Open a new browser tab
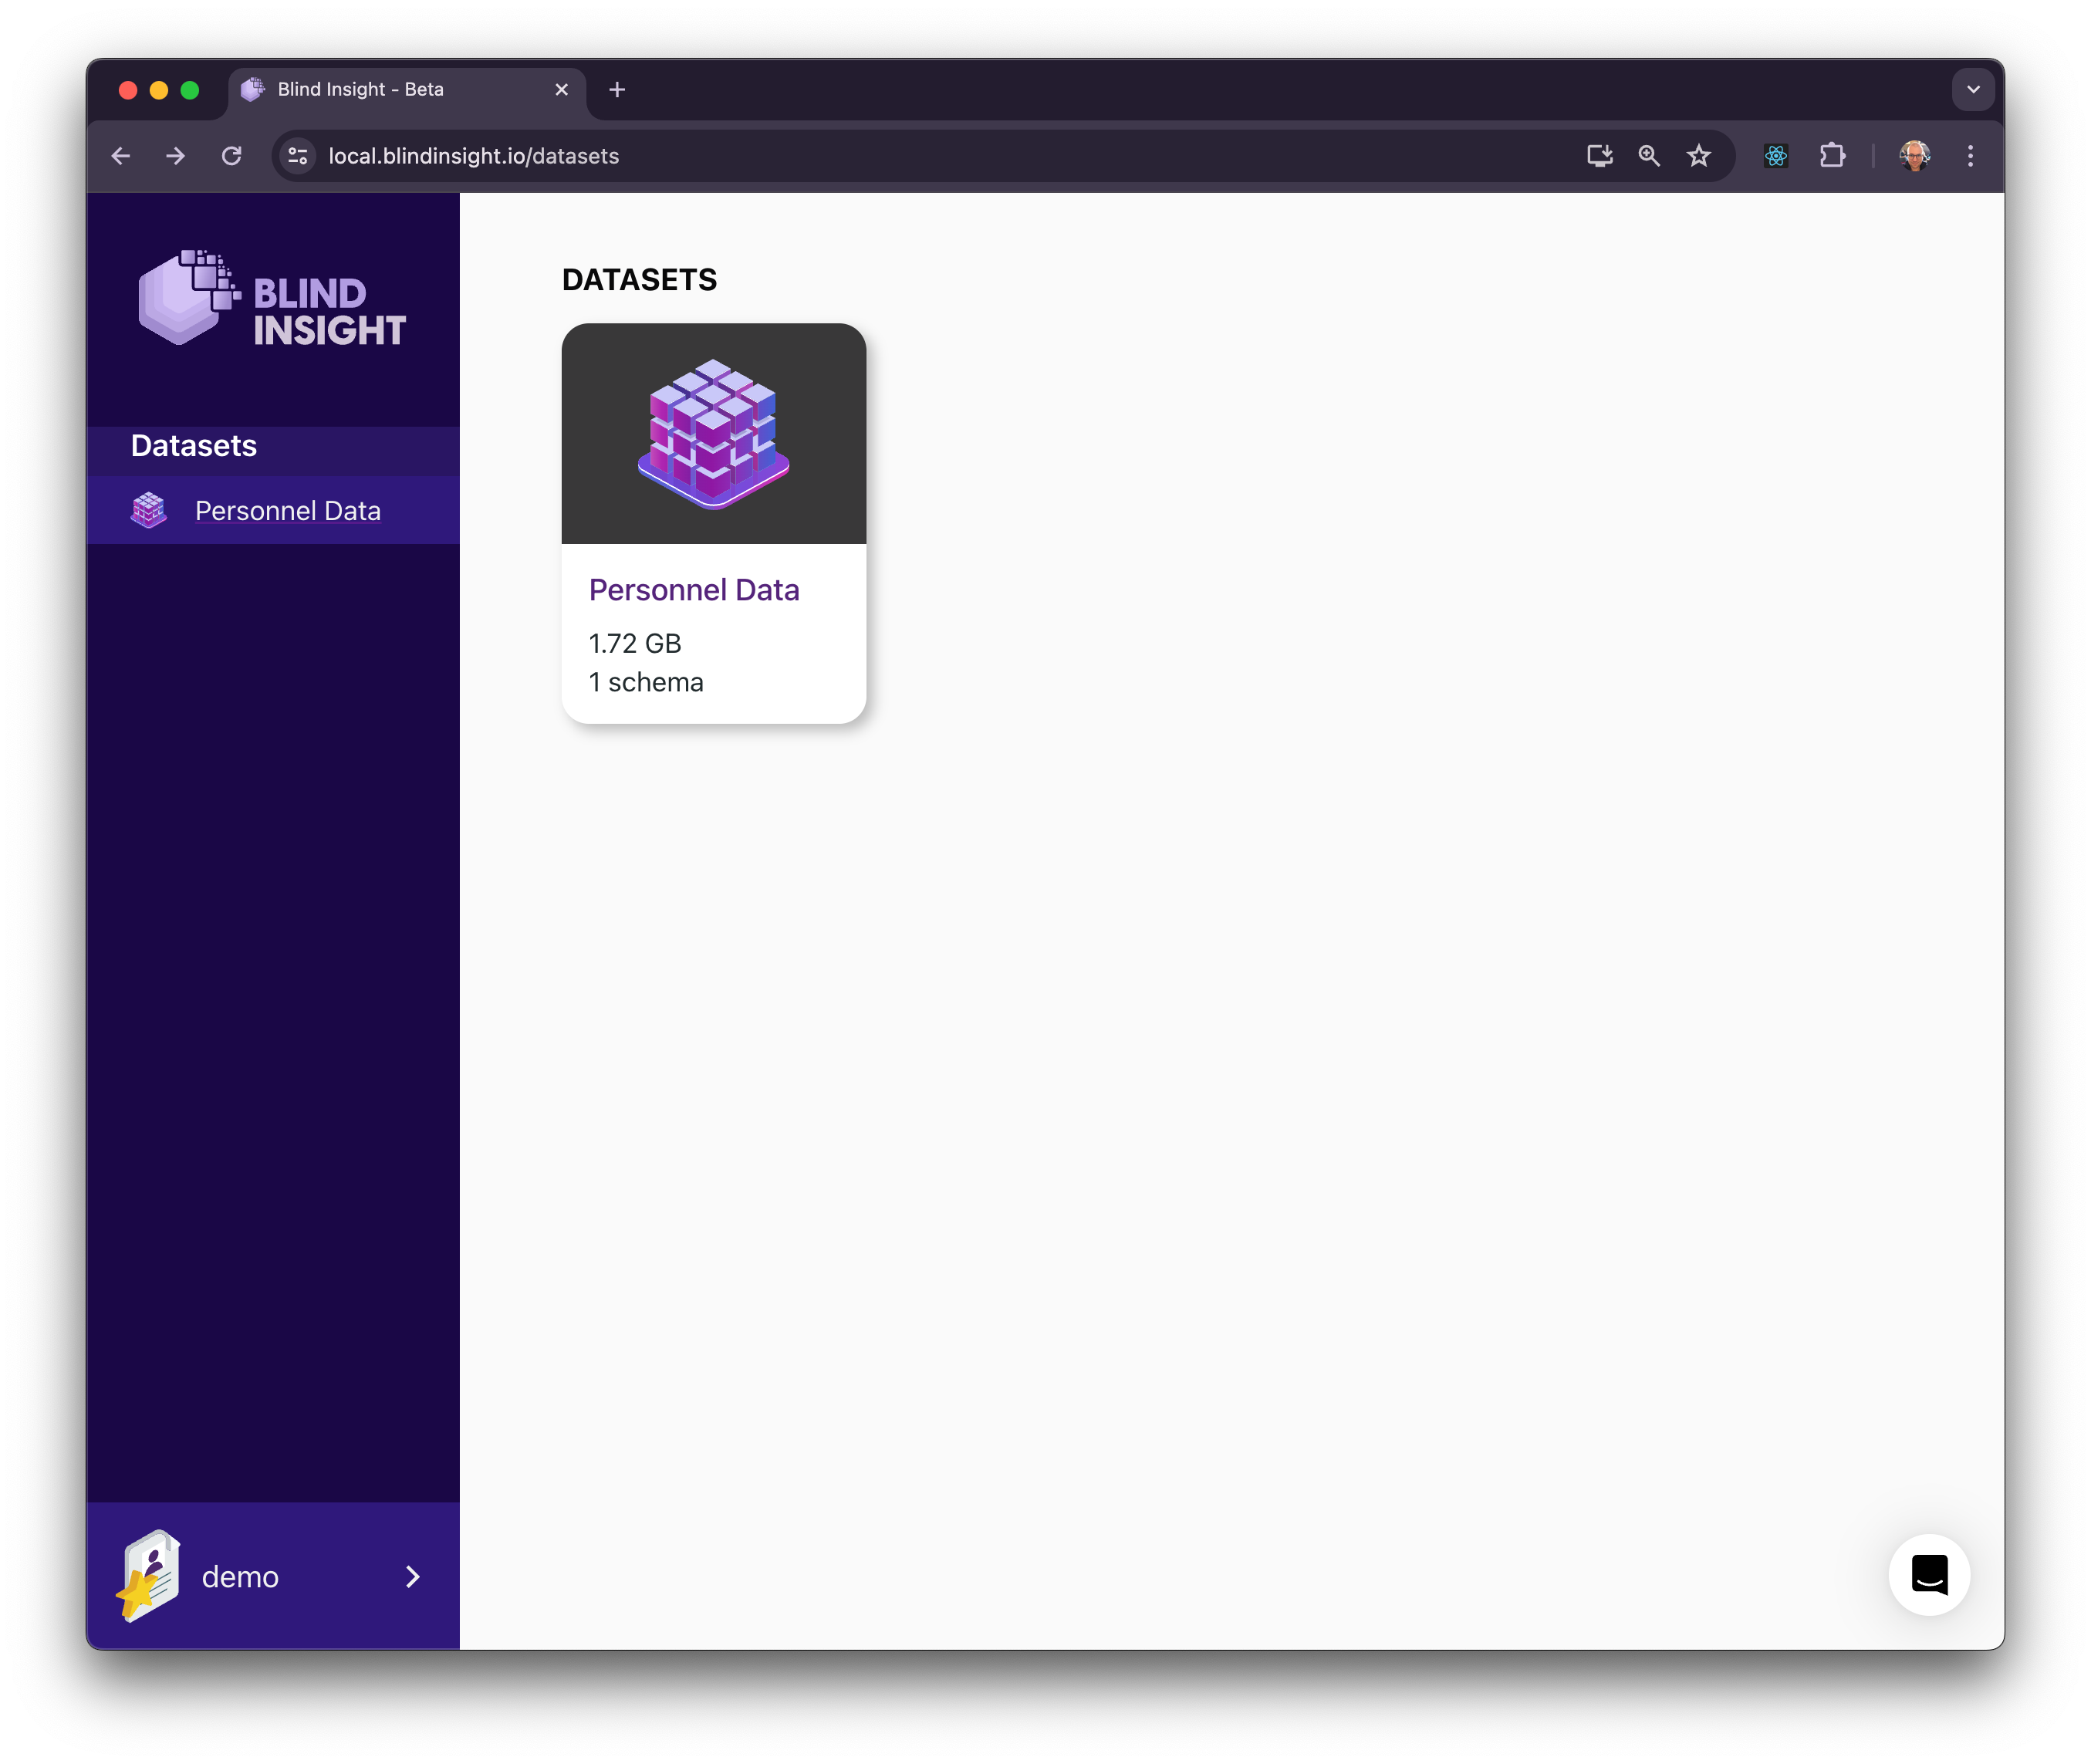This screenshot has height=1764, width=2091. click(617, 90)
